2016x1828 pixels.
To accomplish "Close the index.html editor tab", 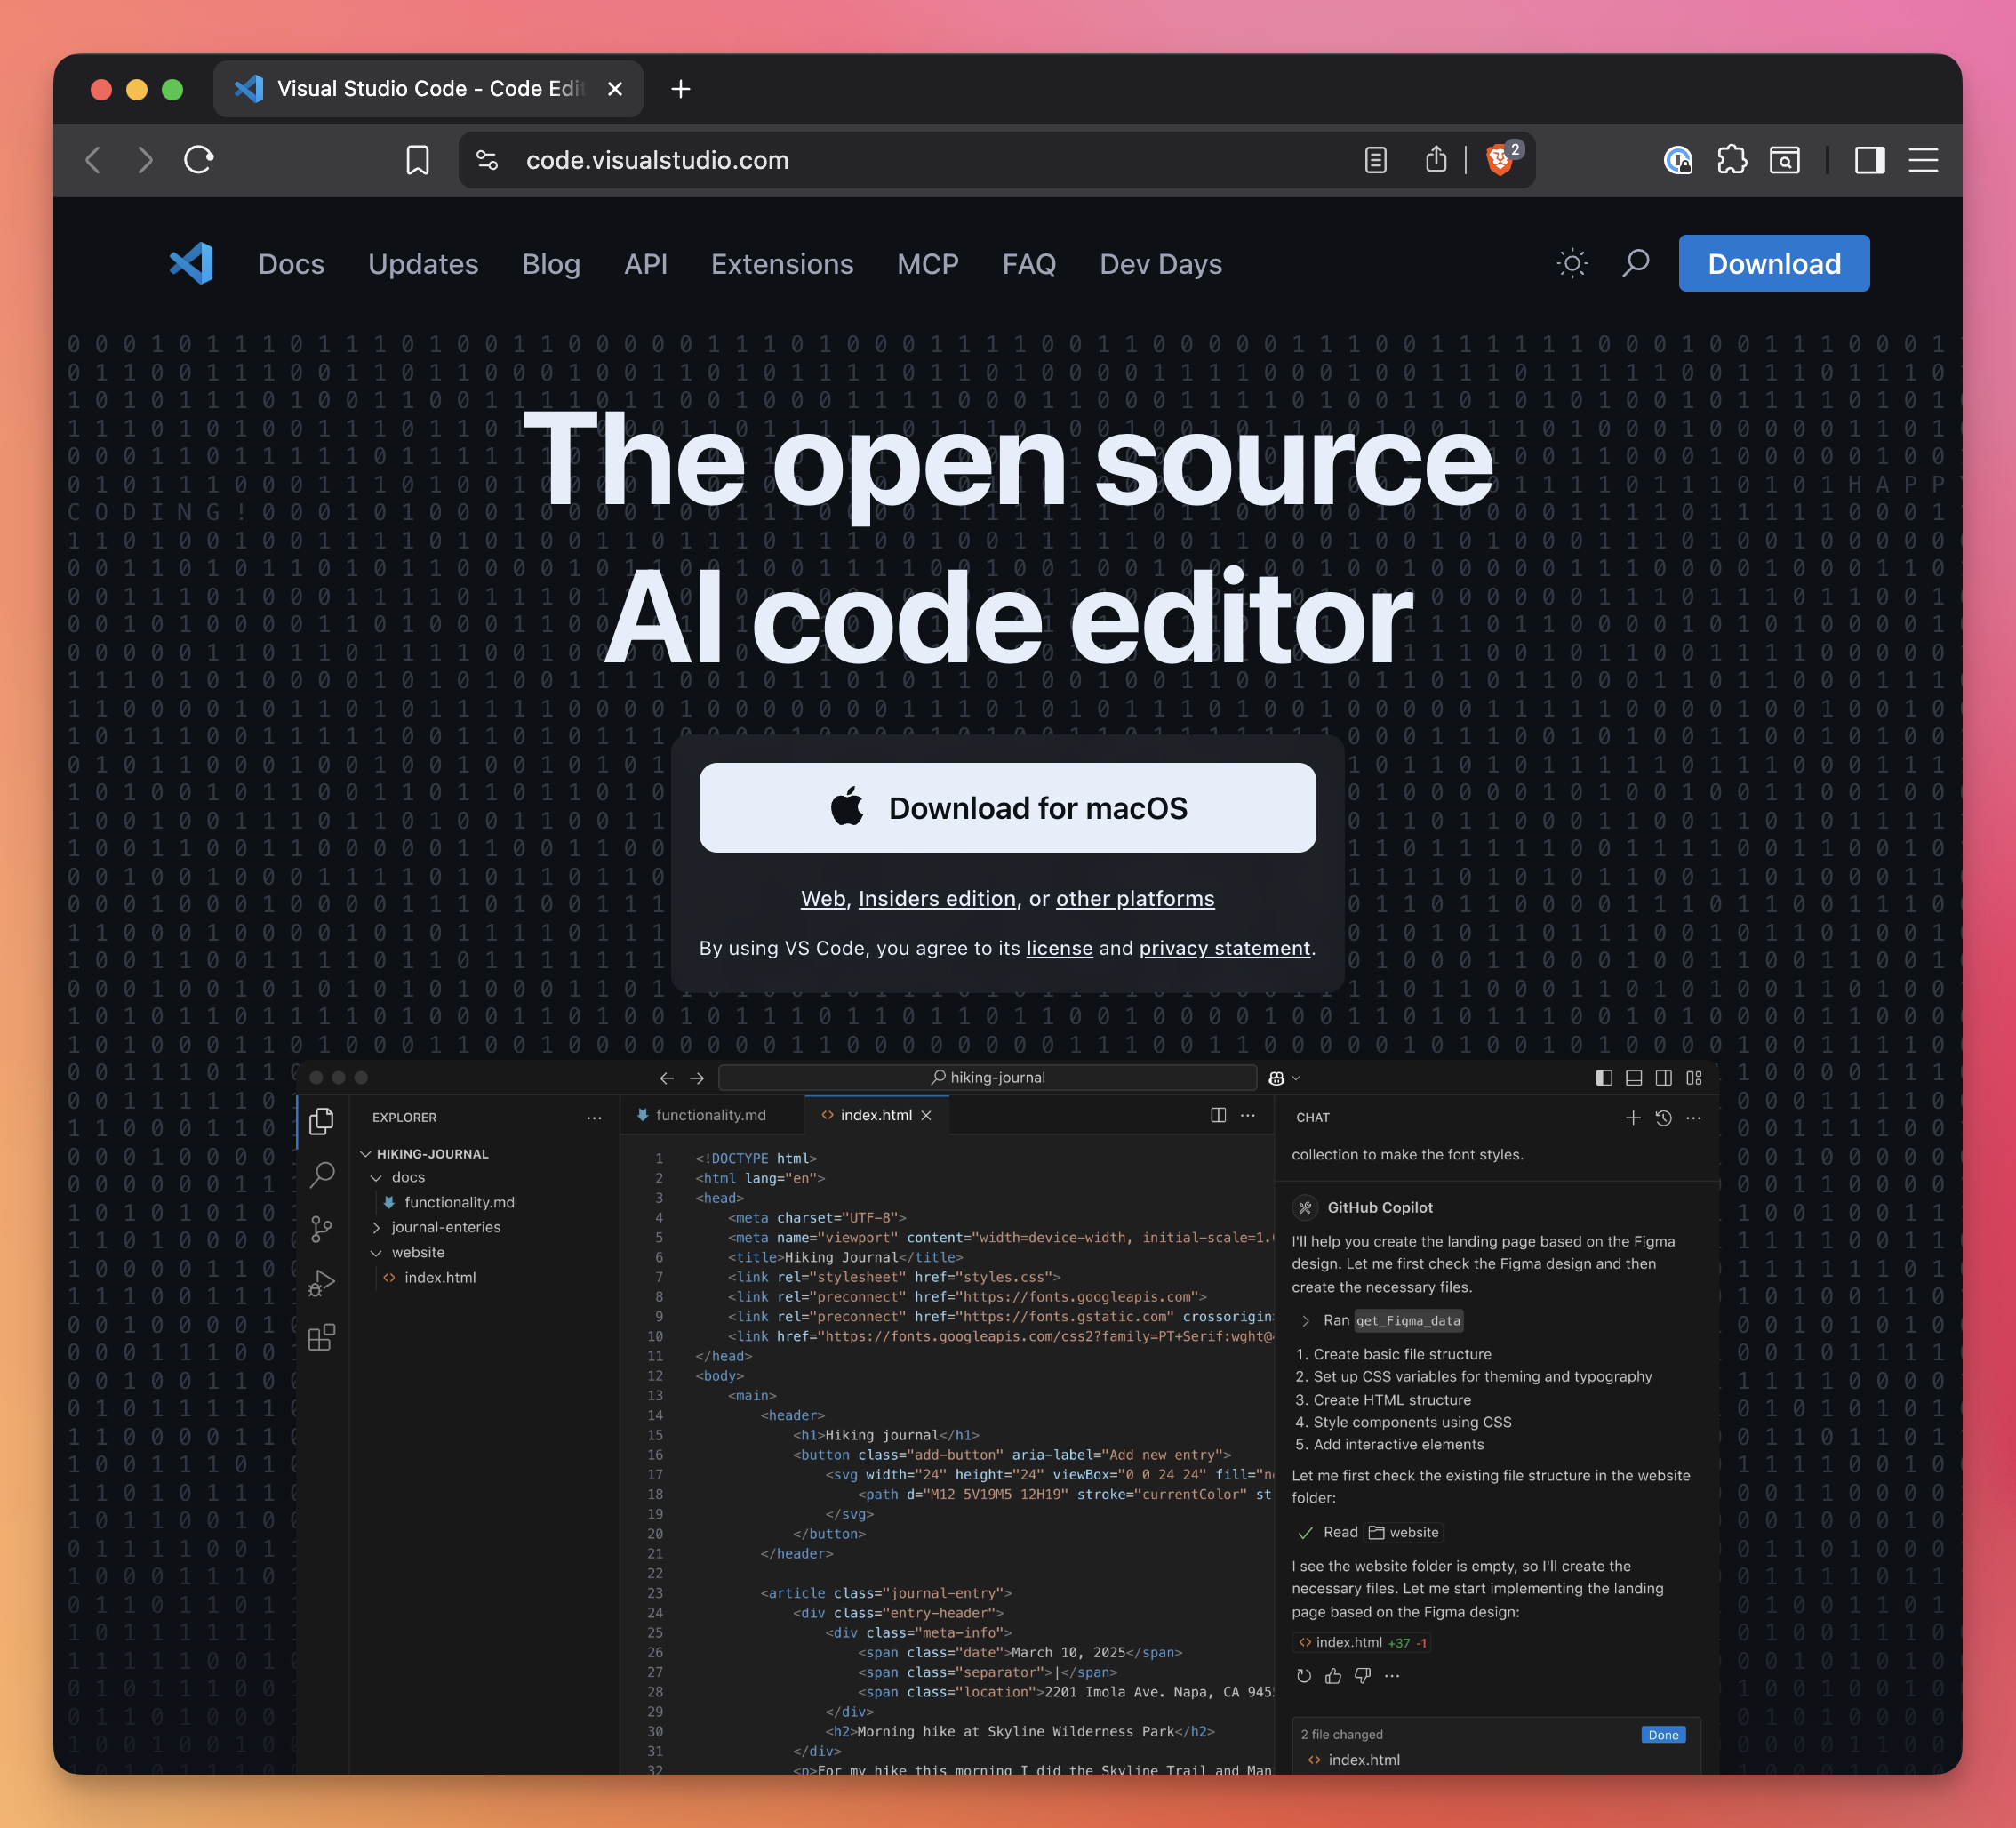I will 926,1115.
